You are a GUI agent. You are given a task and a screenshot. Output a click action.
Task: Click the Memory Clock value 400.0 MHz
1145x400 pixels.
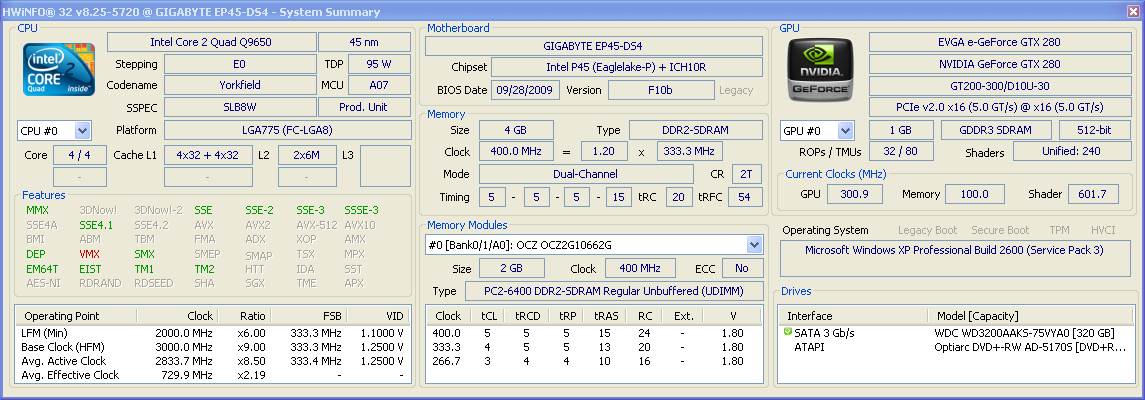516,153
